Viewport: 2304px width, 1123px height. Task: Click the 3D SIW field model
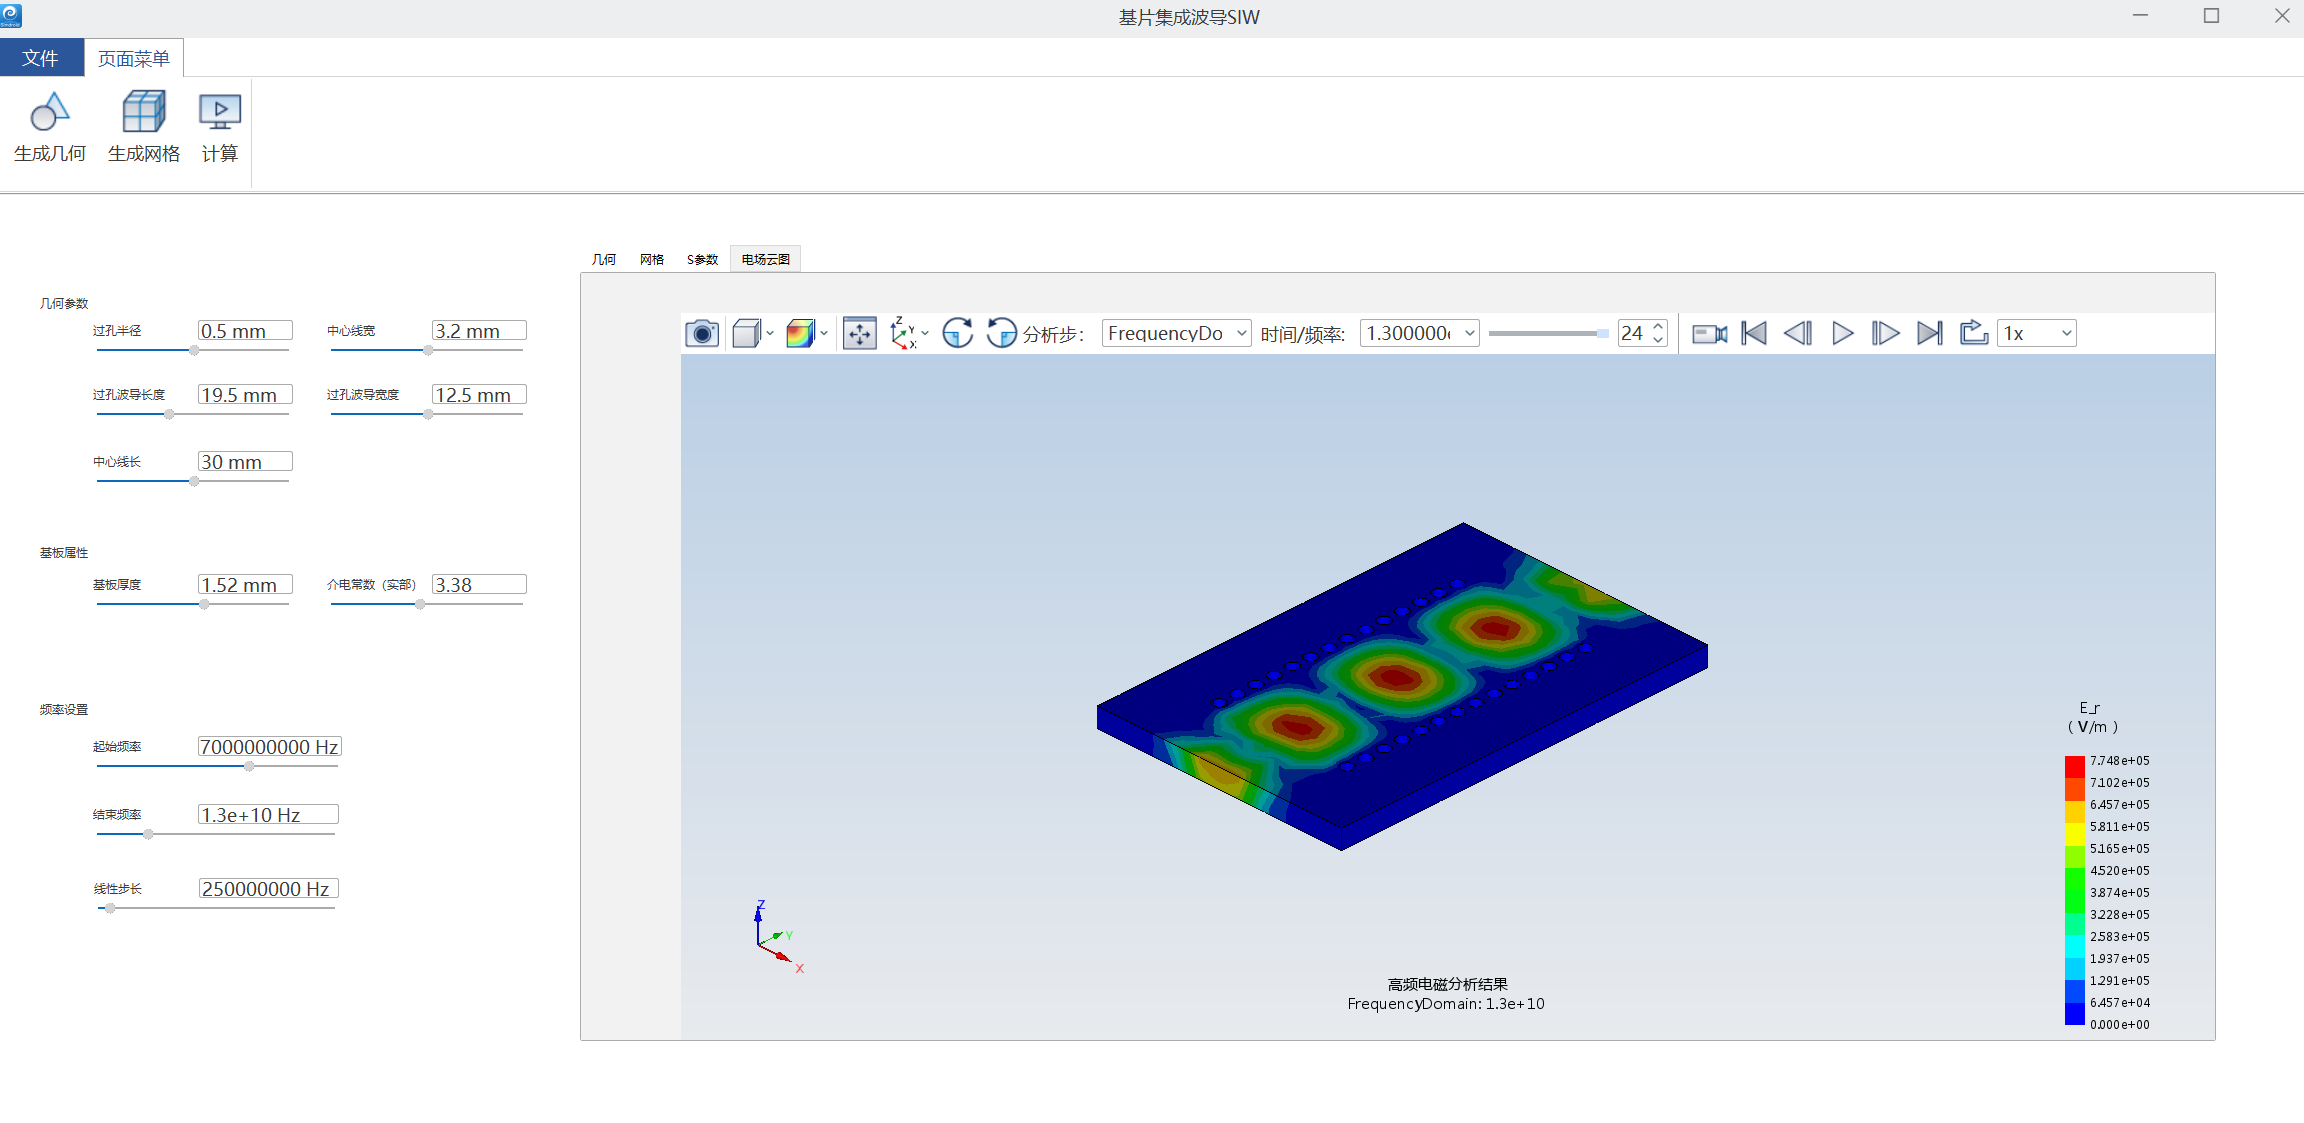click(1402, 686)
